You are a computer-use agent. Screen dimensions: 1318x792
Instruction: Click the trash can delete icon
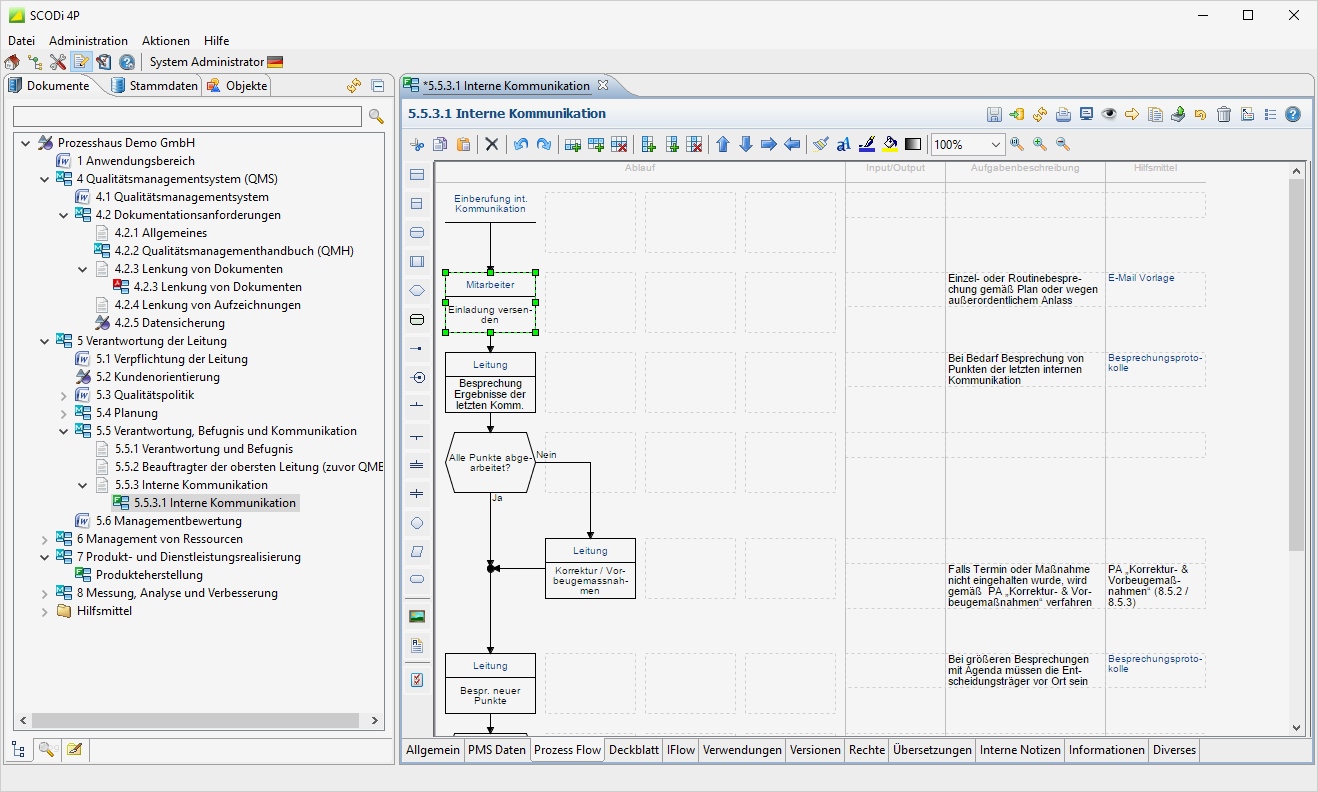(x=1224, y=114)
